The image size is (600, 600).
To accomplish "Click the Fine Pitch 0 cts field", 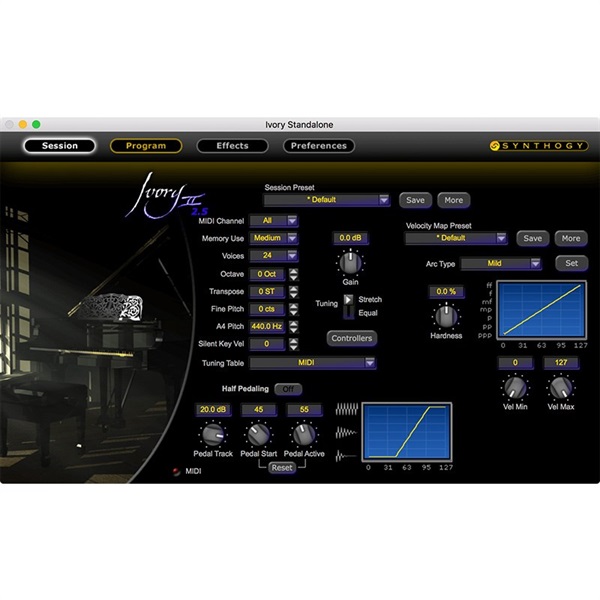I will tap(267, 309).
